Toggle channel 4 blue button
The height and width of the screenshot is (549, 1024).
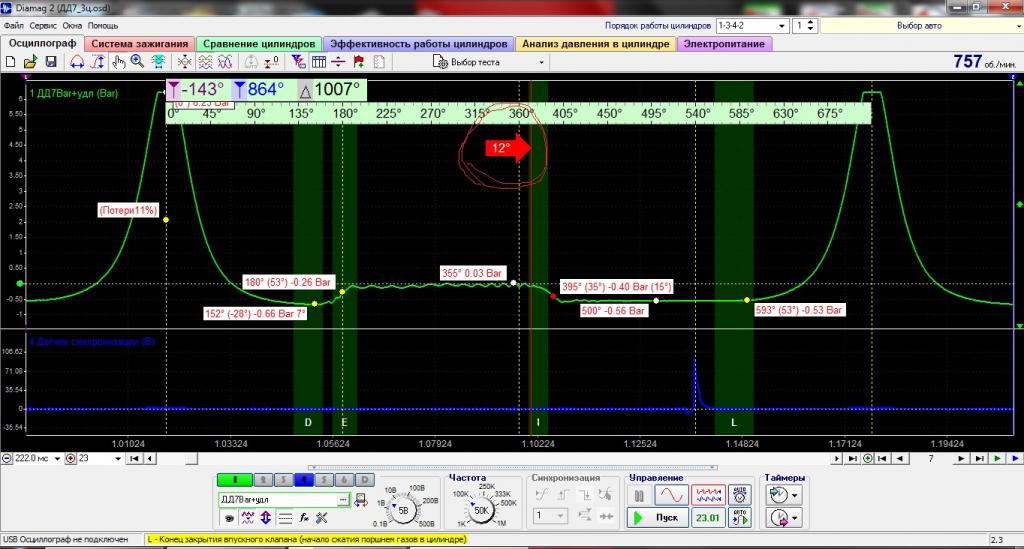coord(304,480)
